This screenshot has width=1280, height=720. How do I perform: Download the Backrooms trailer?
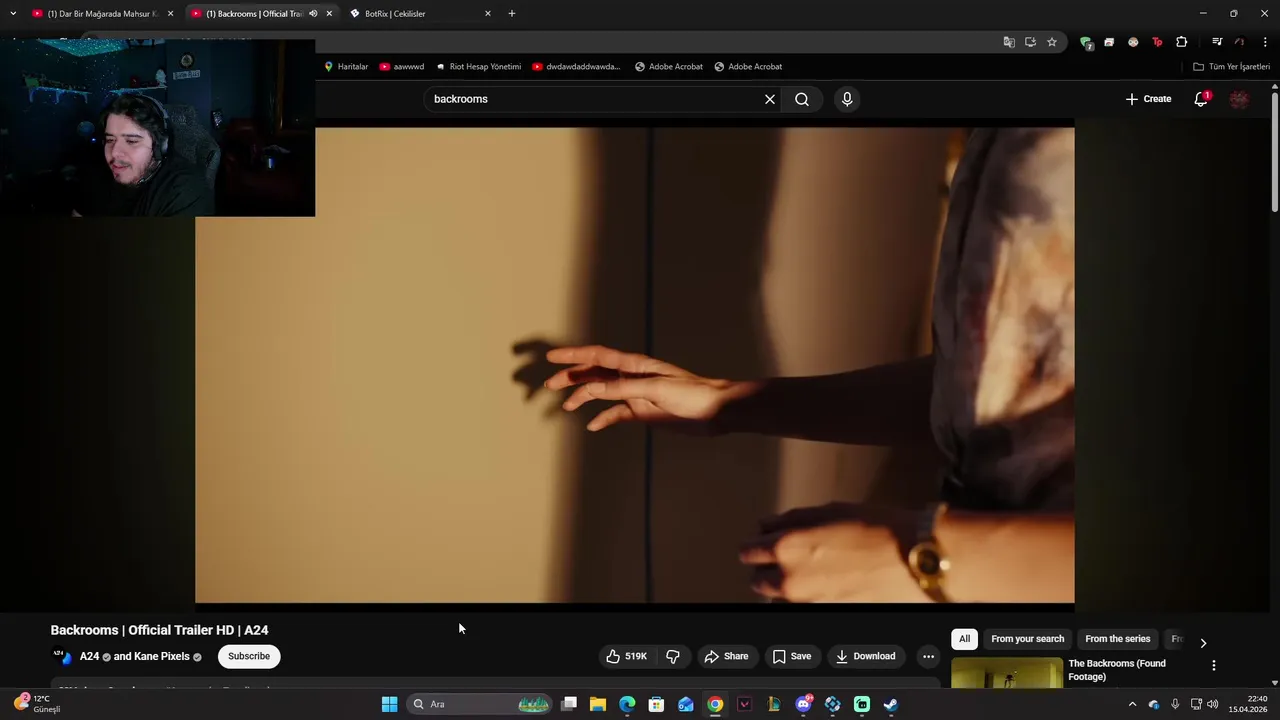[866, 656]
